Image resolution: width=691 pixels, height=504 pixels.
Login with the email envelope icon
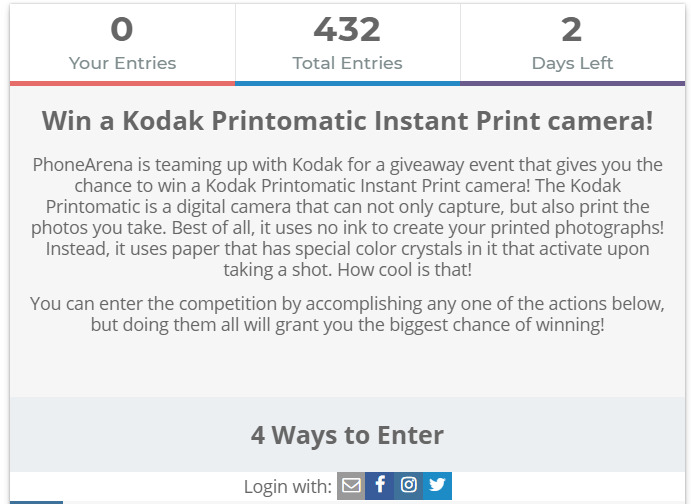tap(351, 485)
